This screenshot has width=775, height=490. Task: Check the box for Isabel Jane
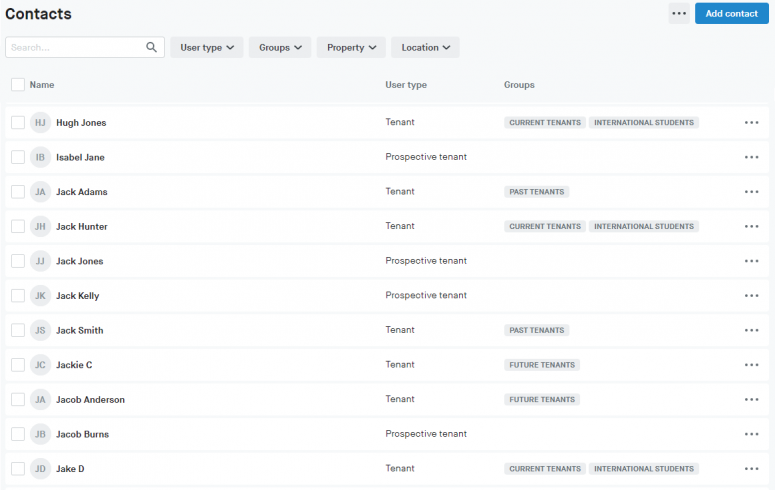(x=18, y=157)
